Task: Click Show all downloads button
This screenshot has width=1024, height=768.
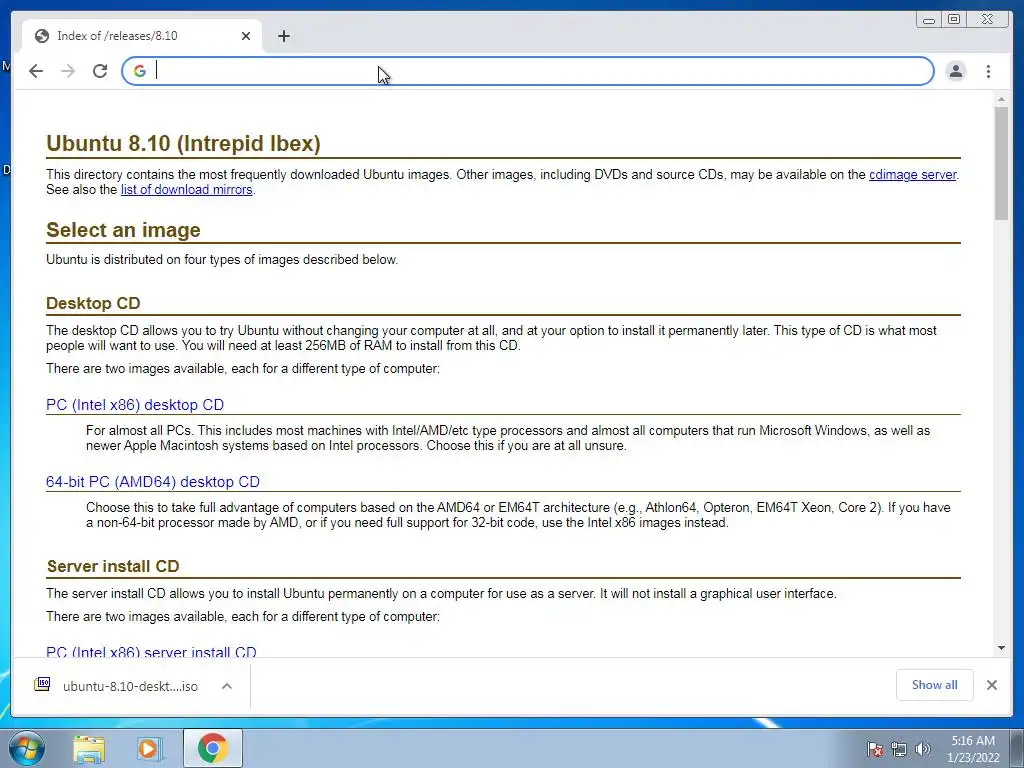Action: click(x=935, y=685)
